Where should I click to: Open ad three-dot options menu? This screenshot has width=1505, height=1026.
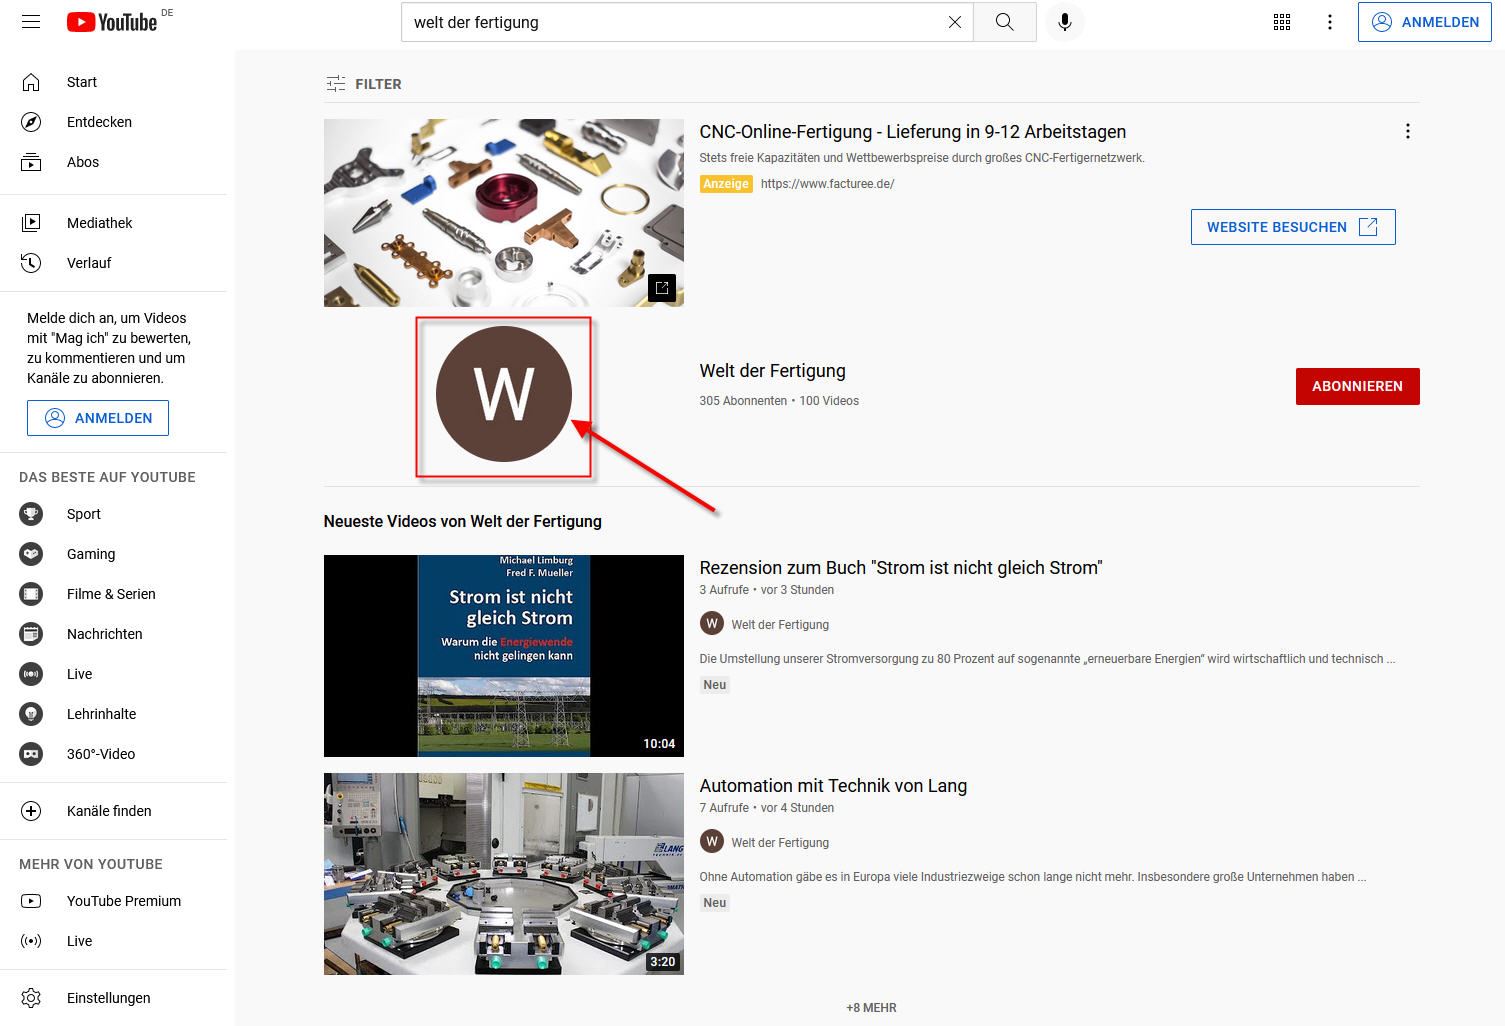click(x=1408, y=131)
